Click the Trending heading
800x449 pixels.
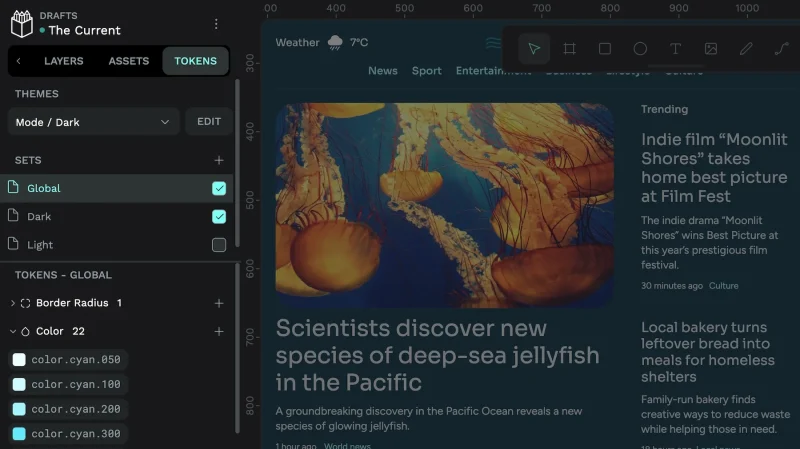click(664, 109)
